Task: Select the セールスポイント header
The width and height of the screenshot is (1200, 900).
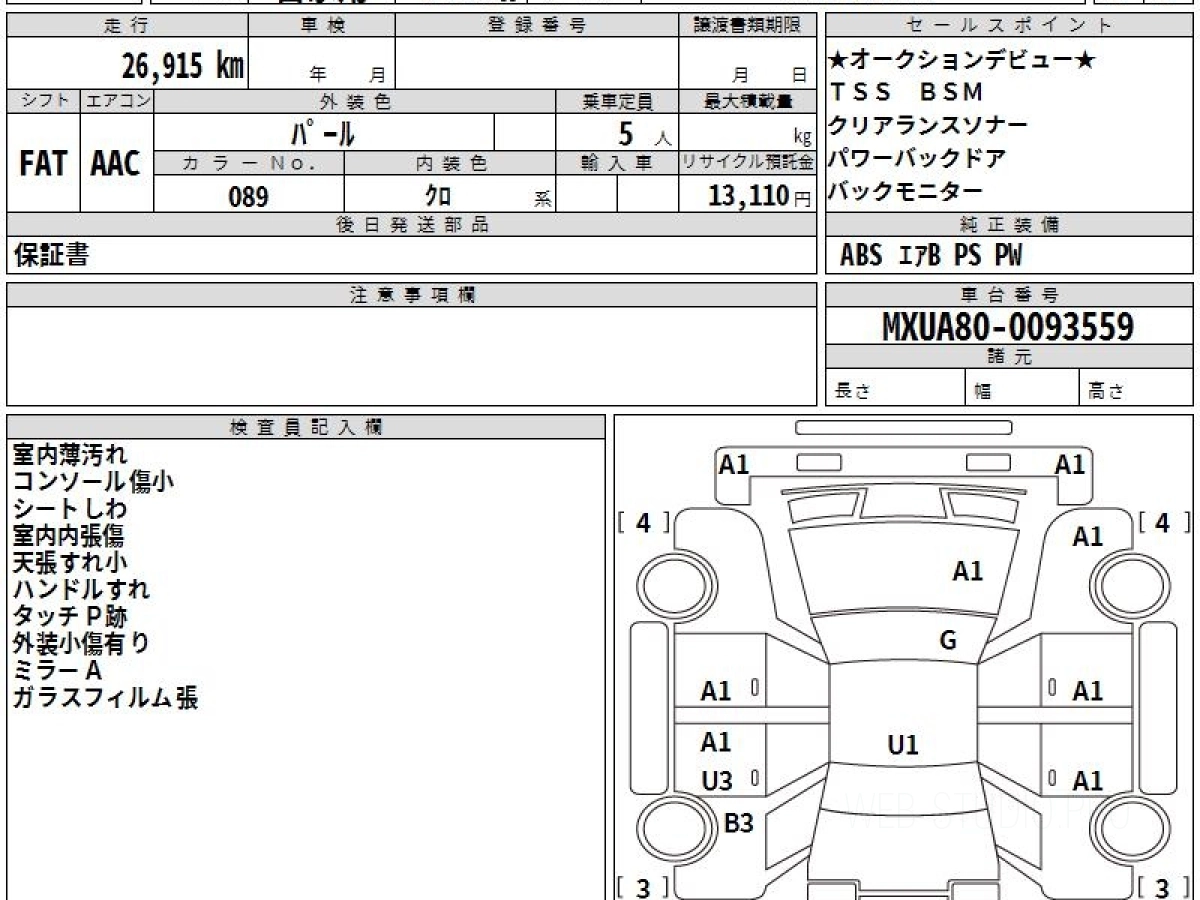Action: click(1009, 26)
